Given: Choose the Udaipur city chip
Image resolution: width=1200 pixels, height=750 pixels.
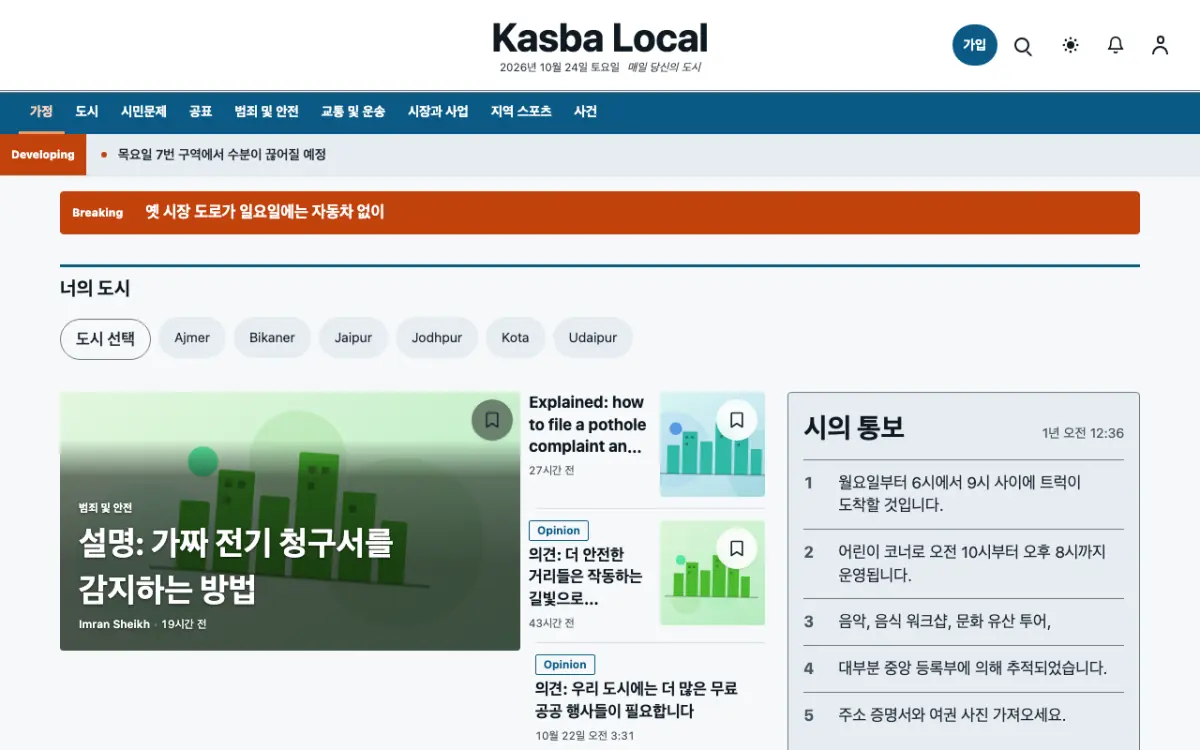Looking at the screenshot, I should click(x=593, y=338).
